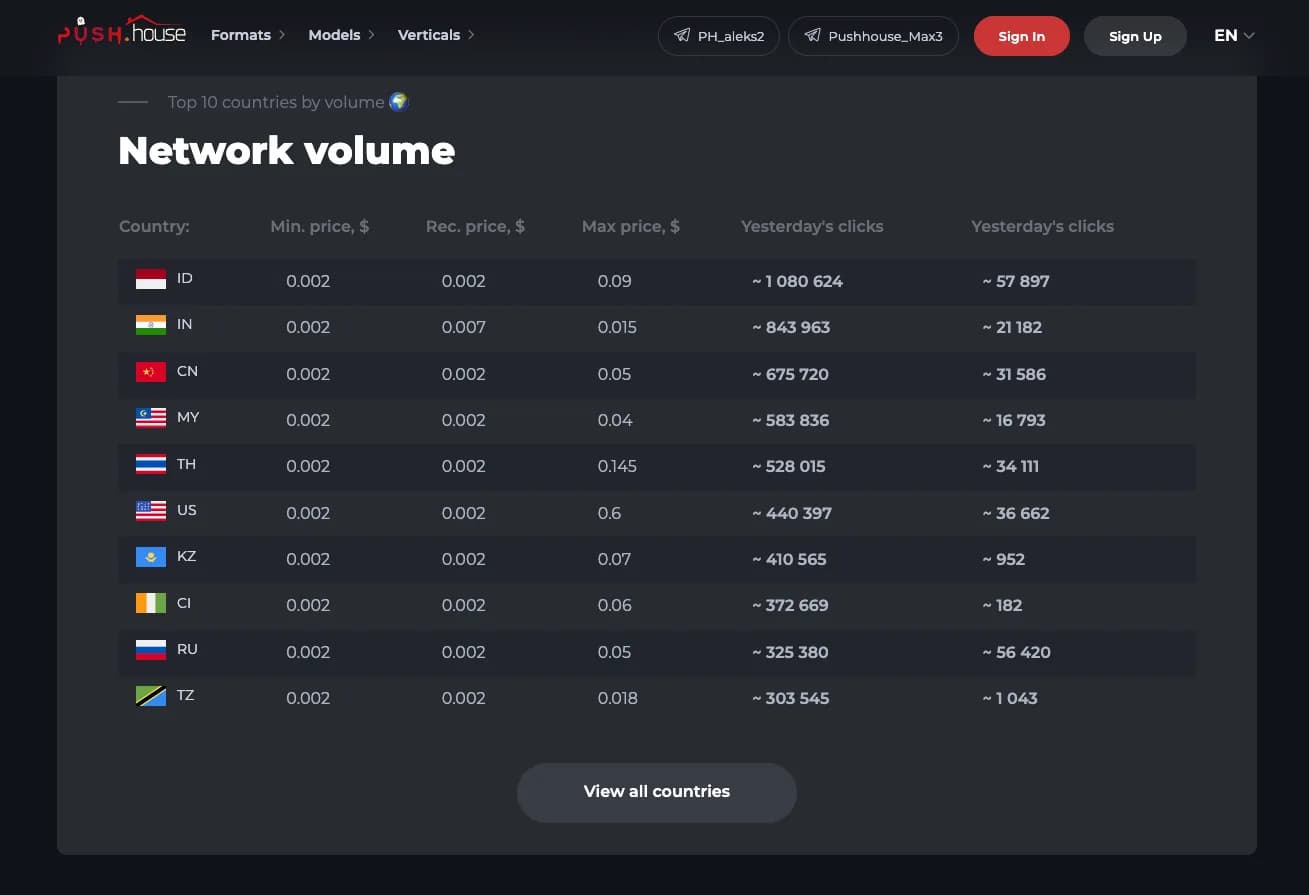
Task: Click the CI country code
Action: pos(184,603)
